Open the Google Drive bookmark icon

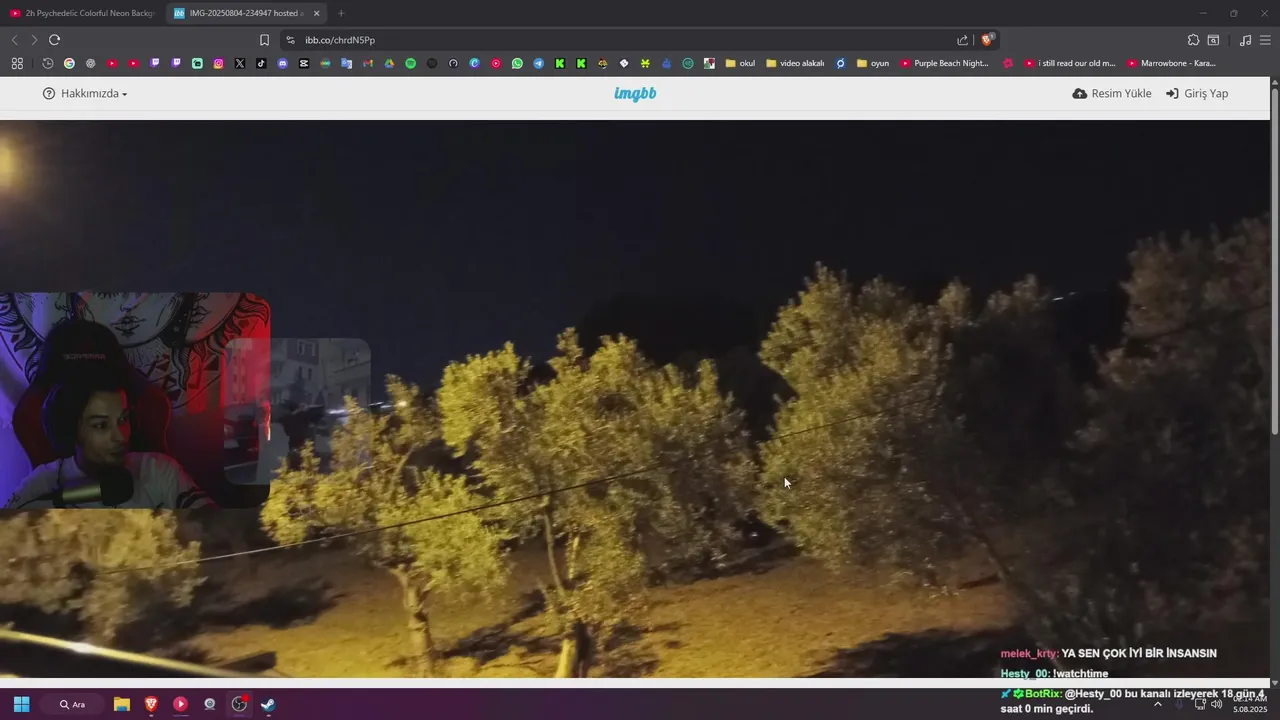(389, 63)
